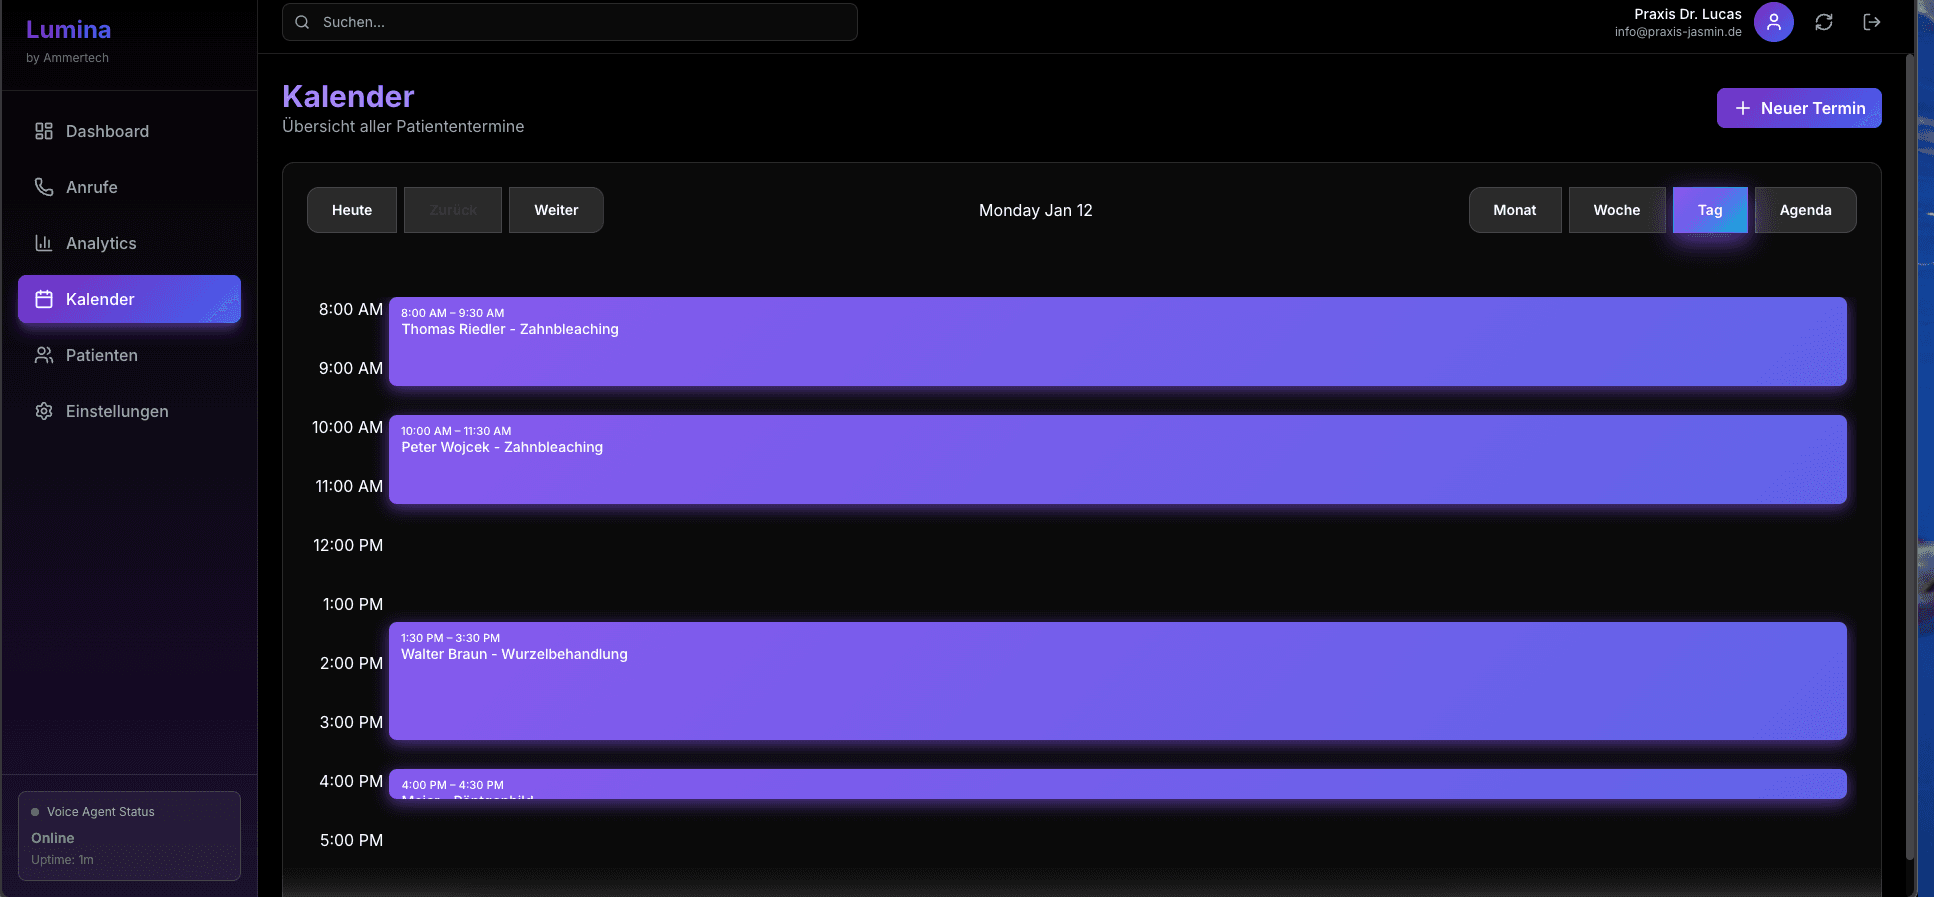Screen dimensions: 1934x897
Task: Click the Kalender calendar icon in sidebar
Action: pos(44,299)
